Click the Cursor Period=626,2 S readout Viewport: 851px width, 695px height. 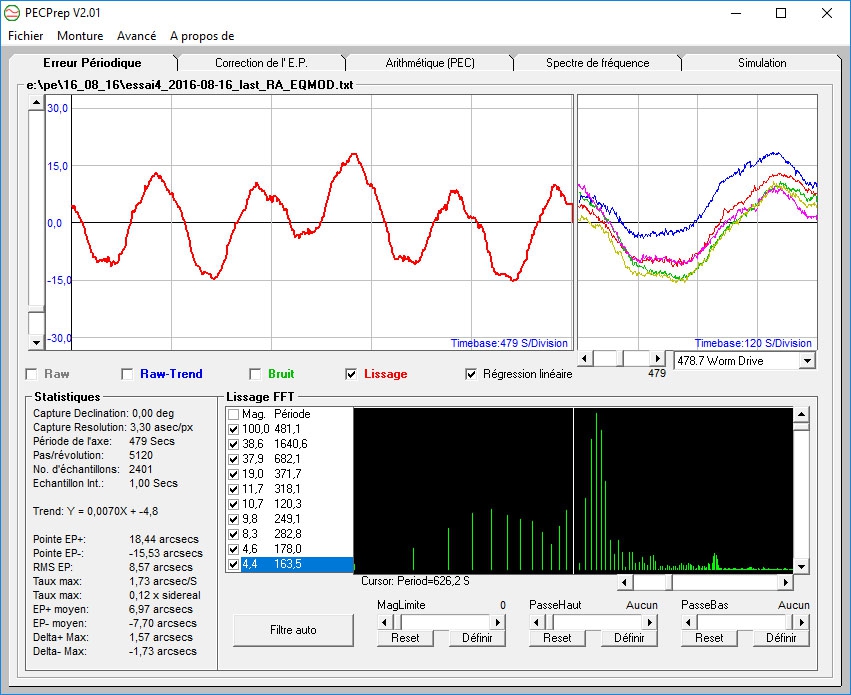416,582
